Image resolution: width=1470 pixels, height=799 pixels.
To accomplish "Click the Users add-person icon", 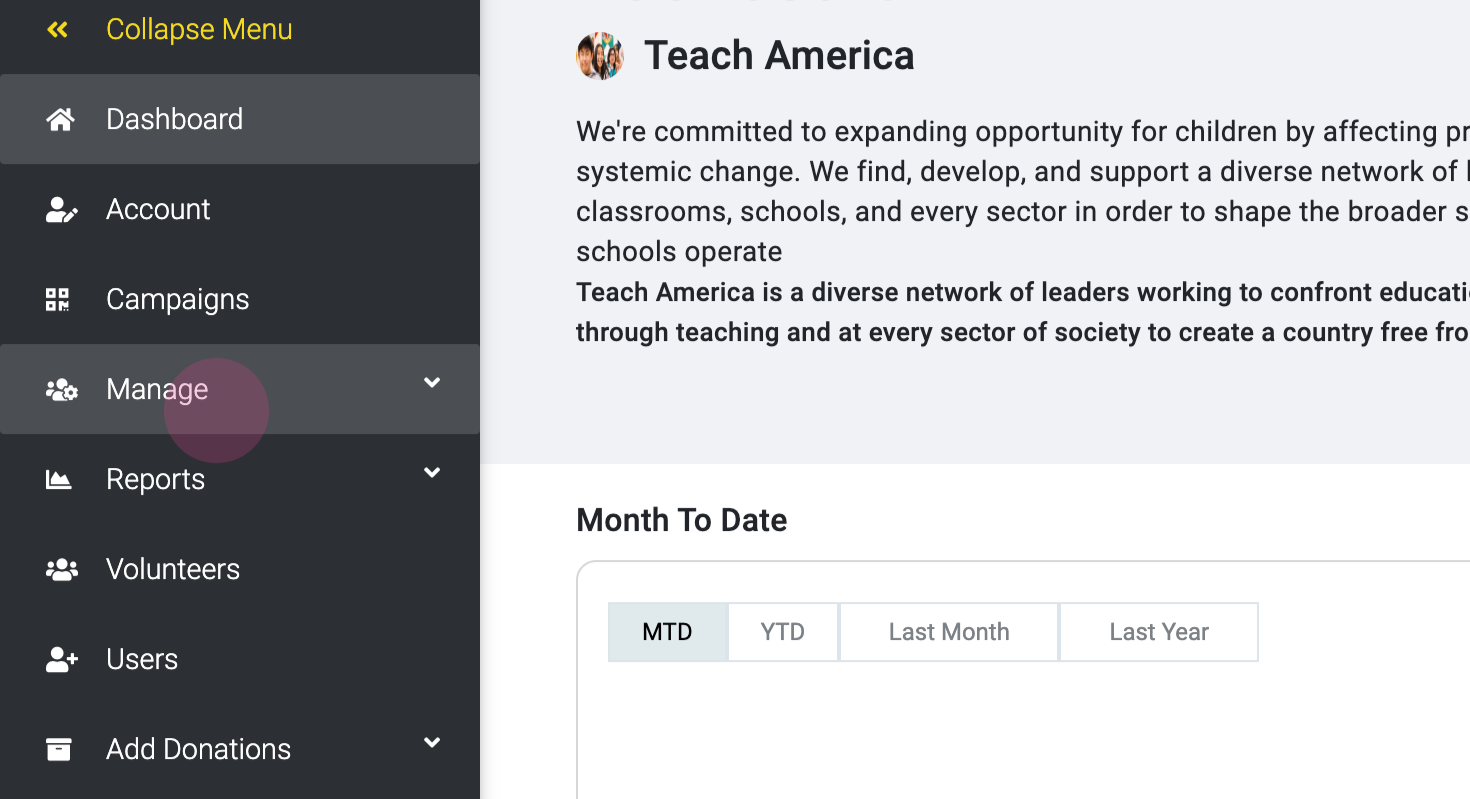I will (x=61, y=660).
